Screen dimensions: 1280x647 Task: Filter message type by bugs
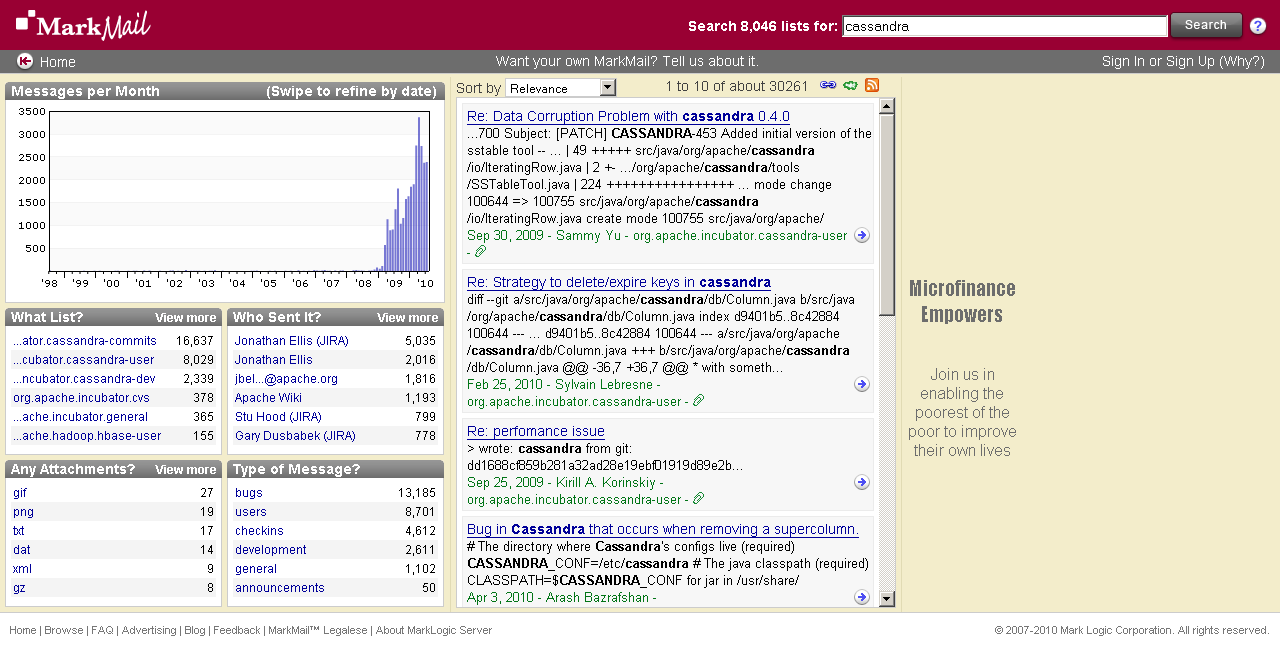tap(249, 493)
